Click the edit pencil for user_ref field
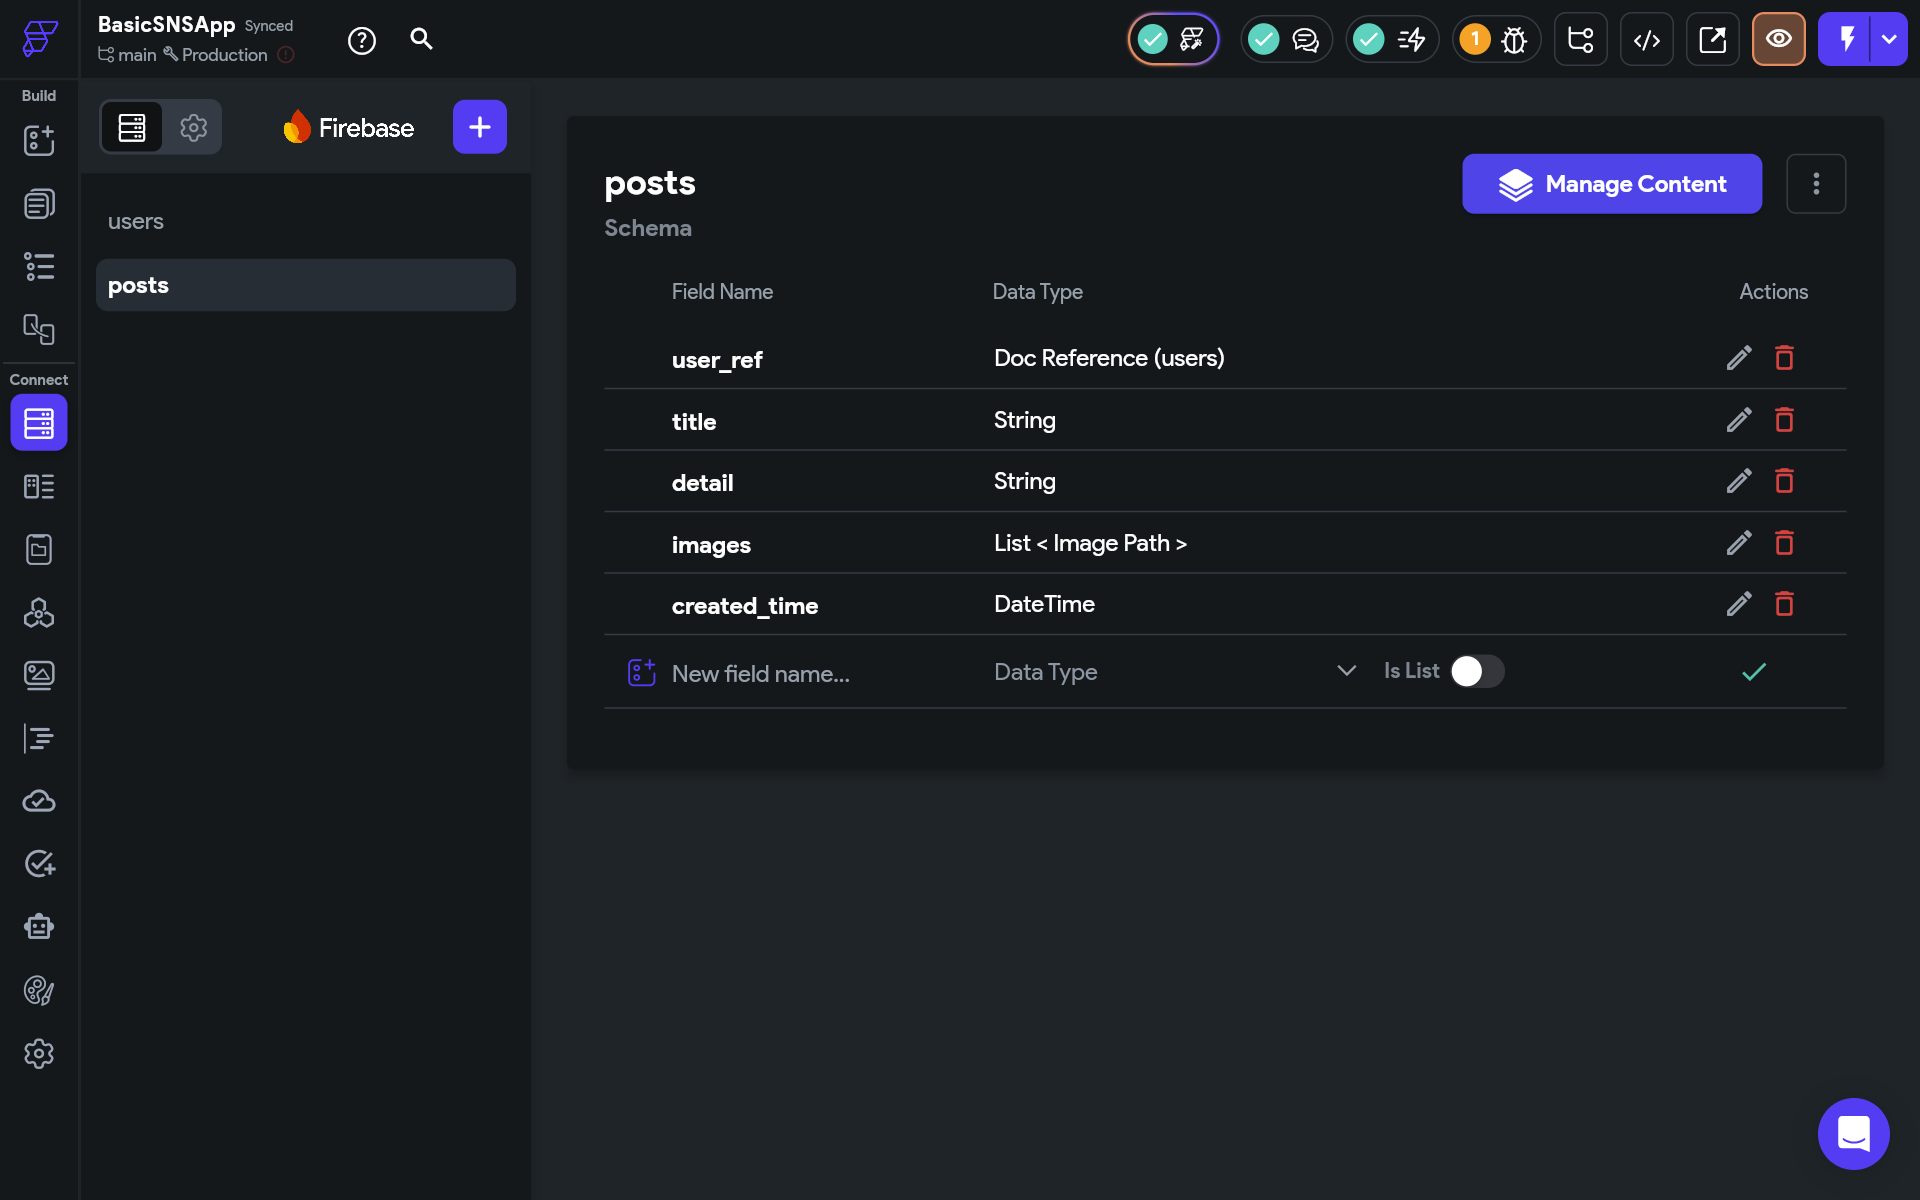Screen dimensions: 1920x1200 1738,358
